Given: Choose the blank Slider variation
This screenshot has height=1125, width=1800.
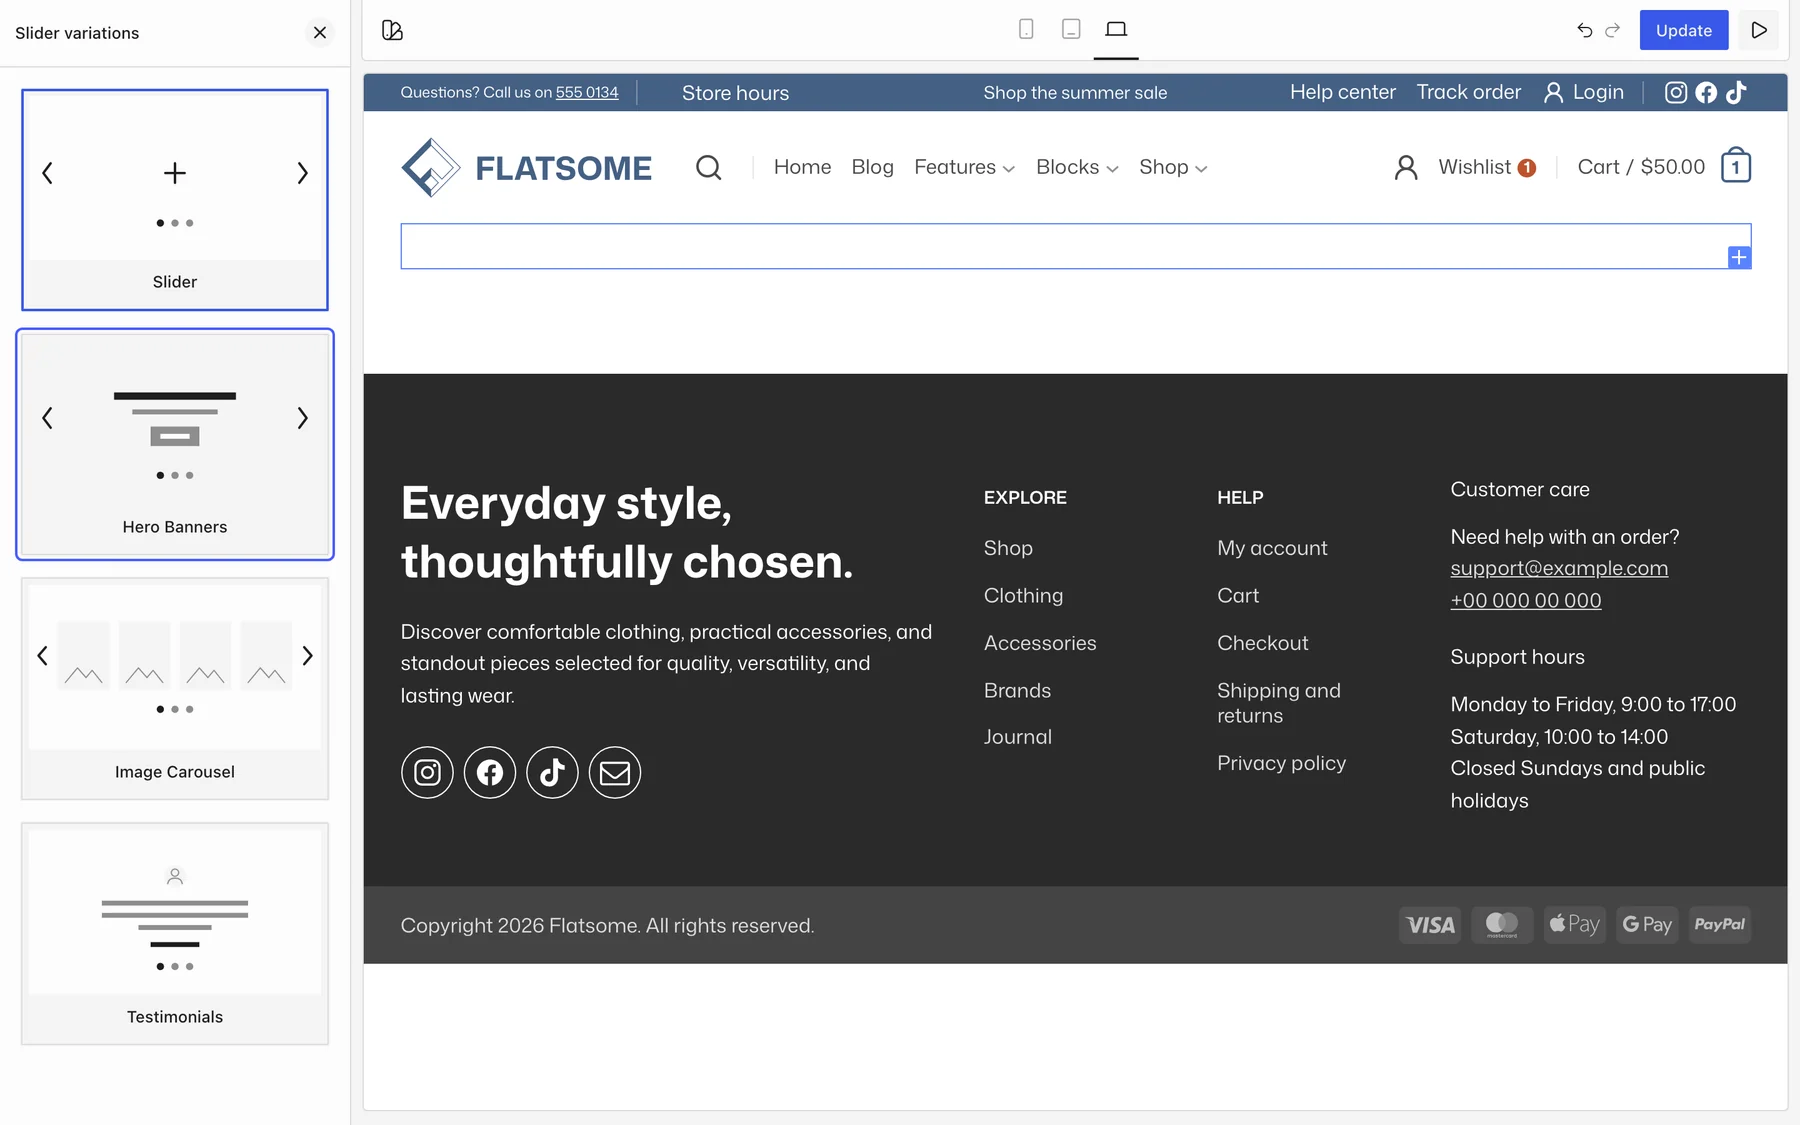Looking at the screenshot, I should (x=175, y=200).
